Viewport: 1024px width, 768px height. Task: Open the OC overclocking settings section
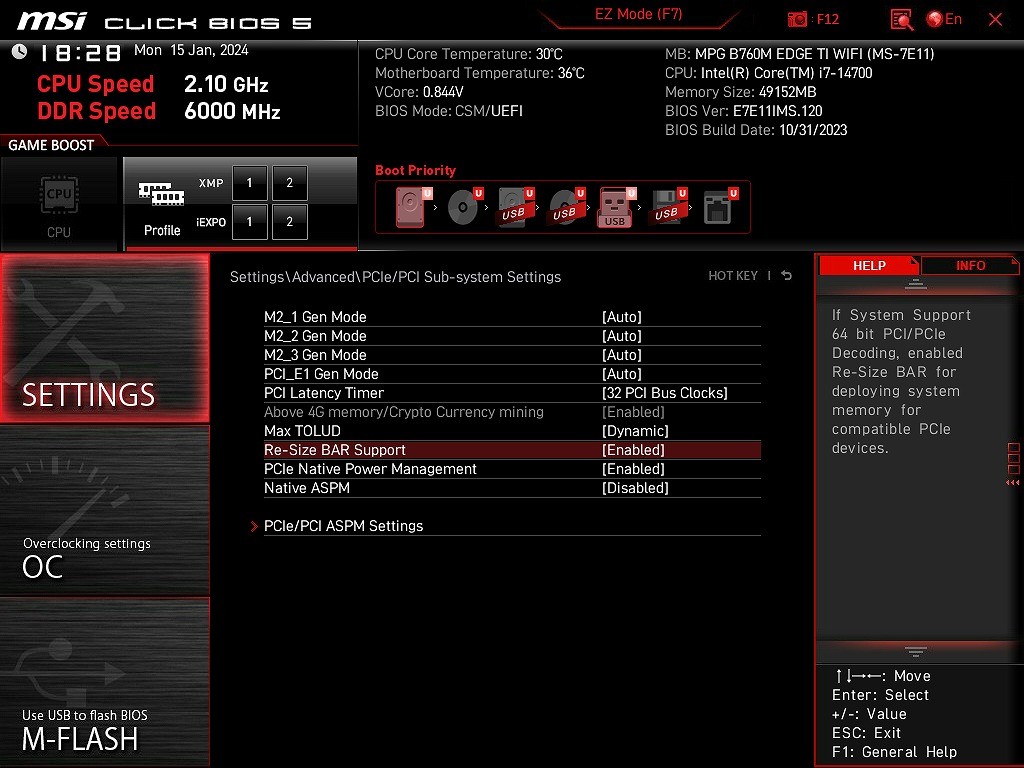coord(105,511)
